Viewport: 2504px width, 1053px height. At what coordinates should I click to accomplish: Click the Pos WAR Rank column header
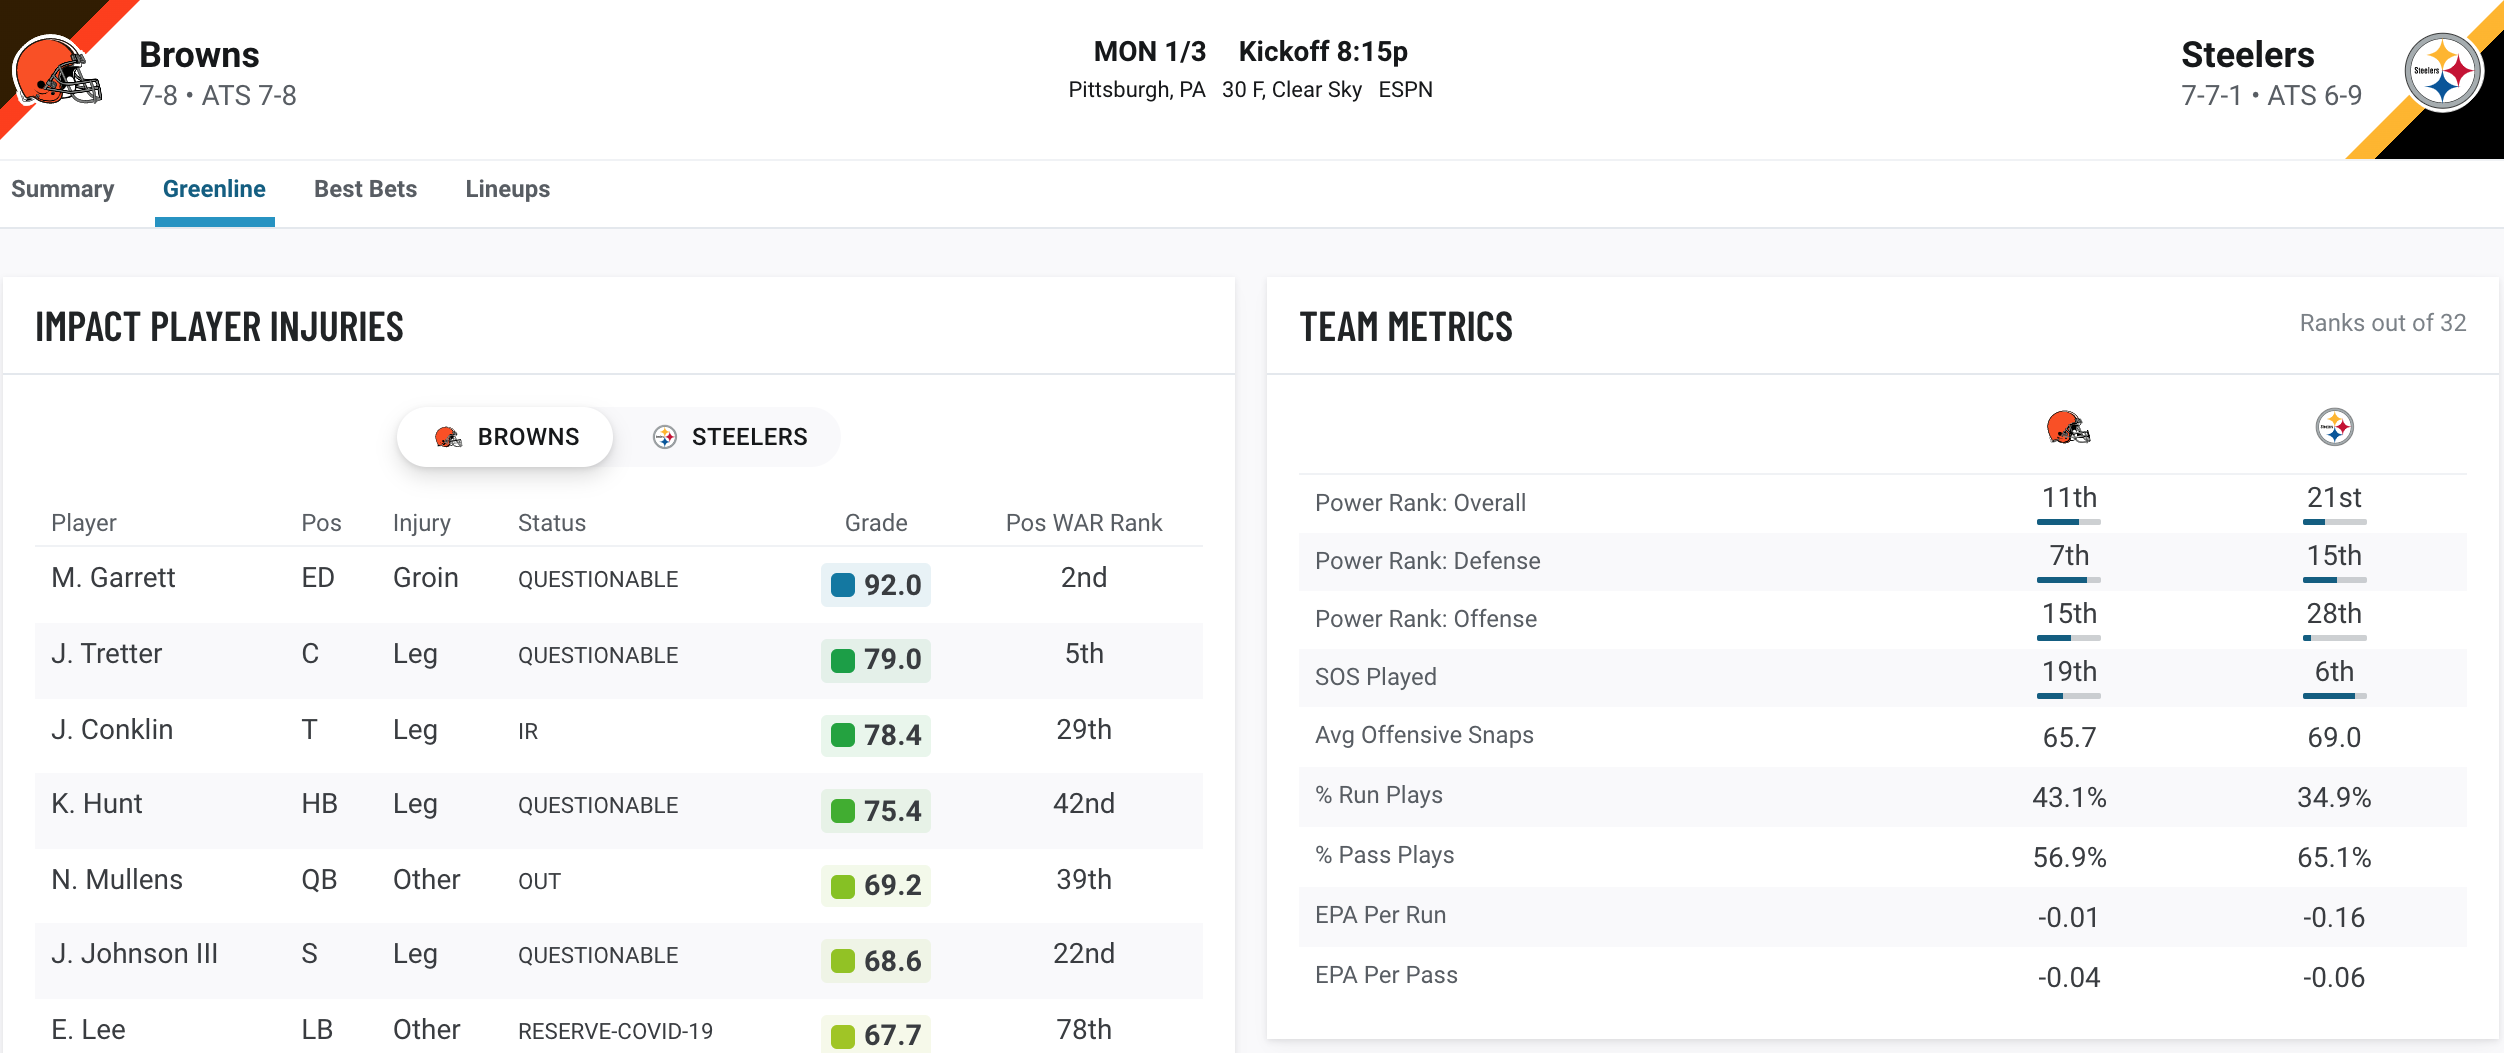point(1084,523)
